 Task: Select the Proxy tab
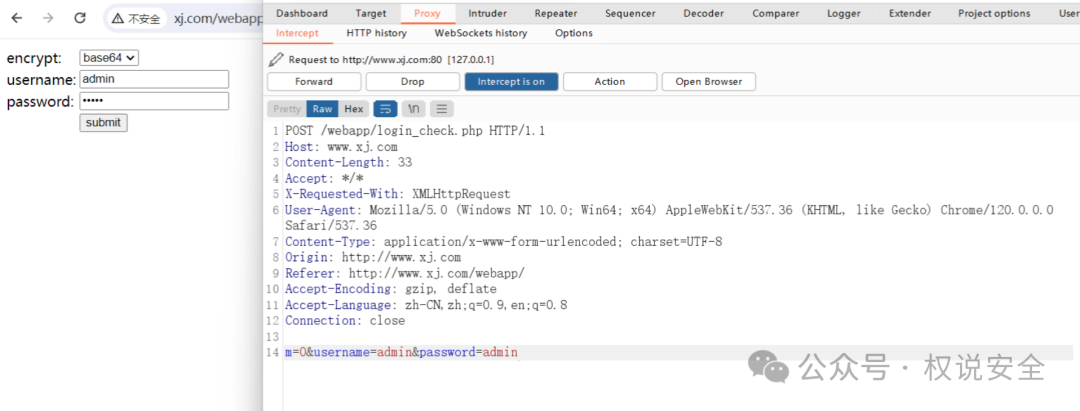point(427,13)
